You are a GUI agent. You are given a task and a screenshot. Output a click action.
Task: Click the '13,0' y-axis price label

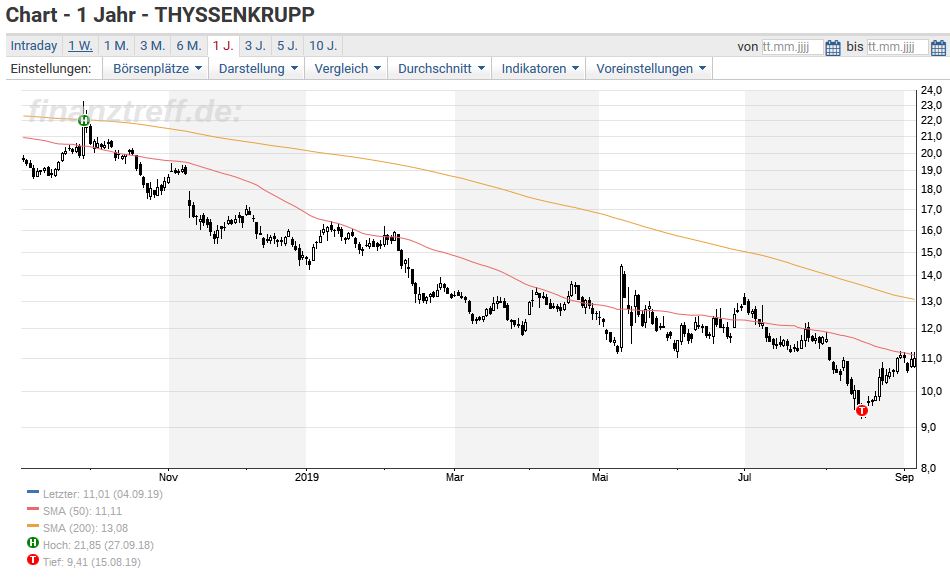coord(931,301)
